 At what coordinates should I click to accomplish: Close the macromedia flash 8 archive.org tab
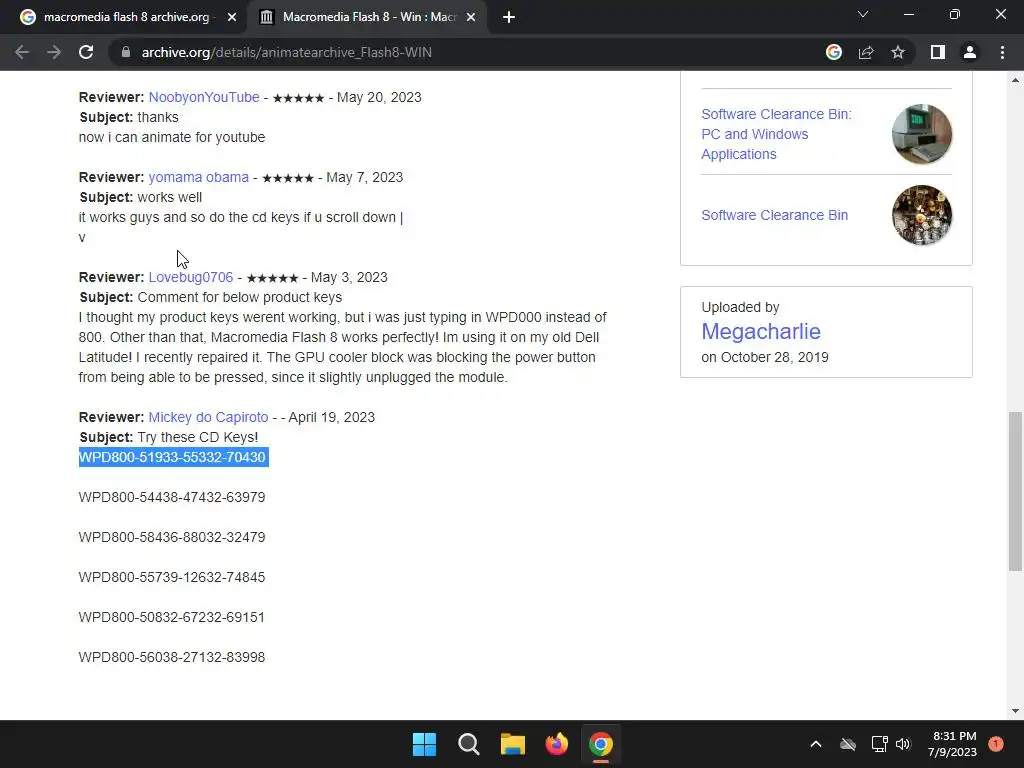coord(232,17)
